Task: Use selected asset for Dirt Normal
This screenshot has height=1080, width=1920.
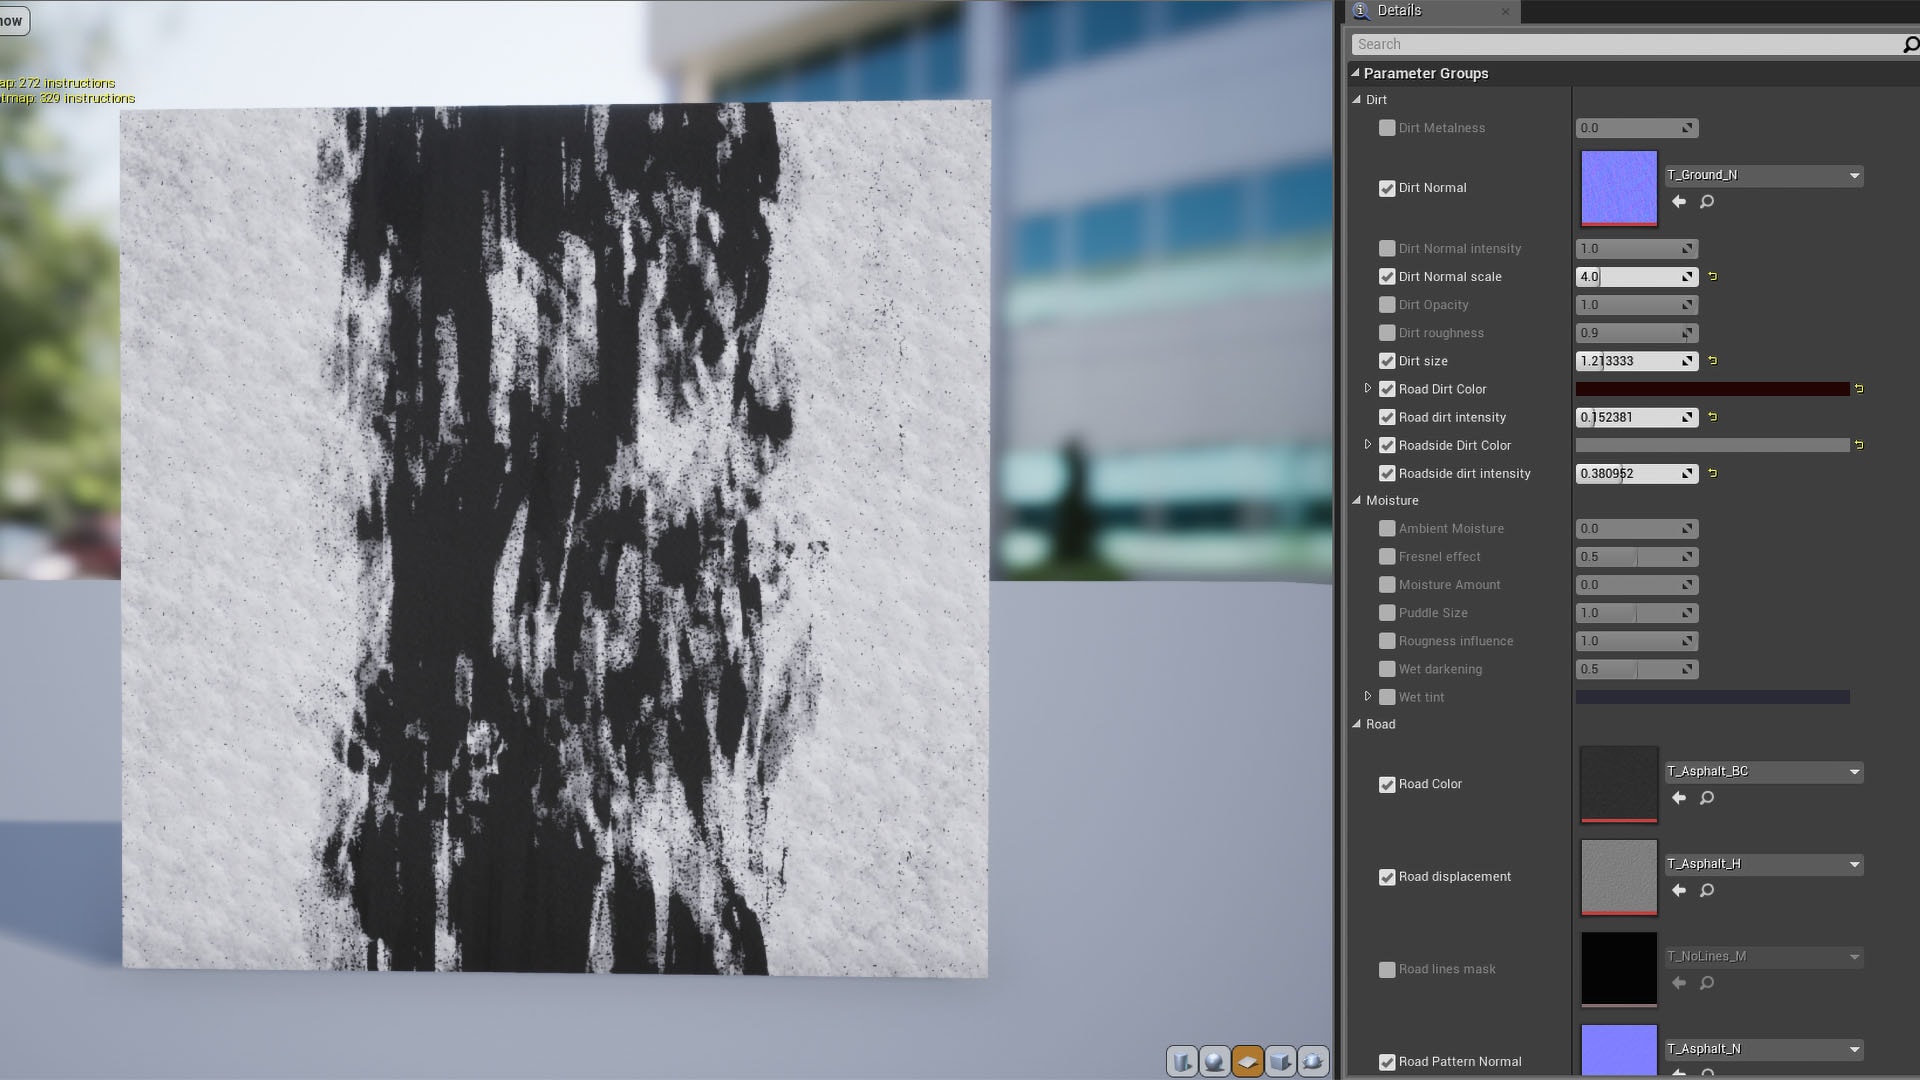Action: pyautogui.click(x=1679, y=202)
